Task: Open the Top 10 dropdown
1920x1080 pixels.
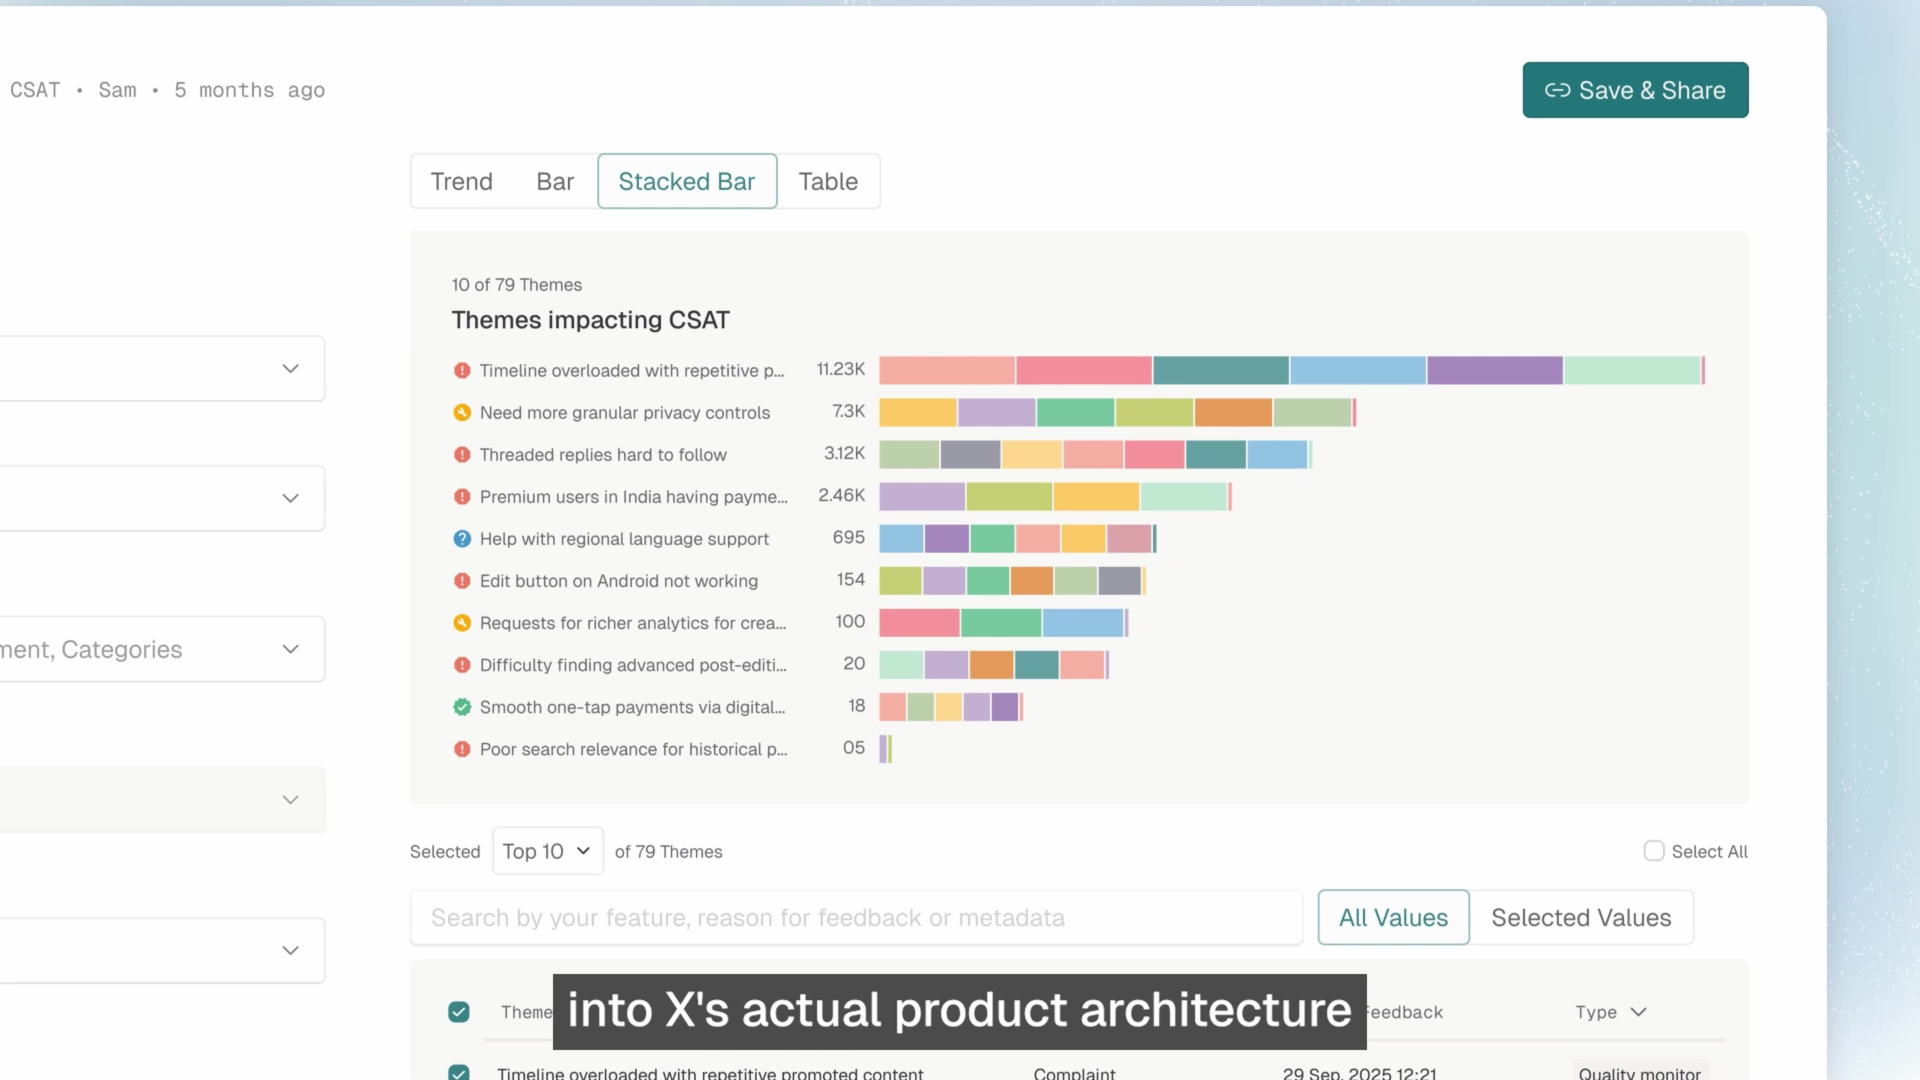Action: pyautogui.click(x=547, y=851)
